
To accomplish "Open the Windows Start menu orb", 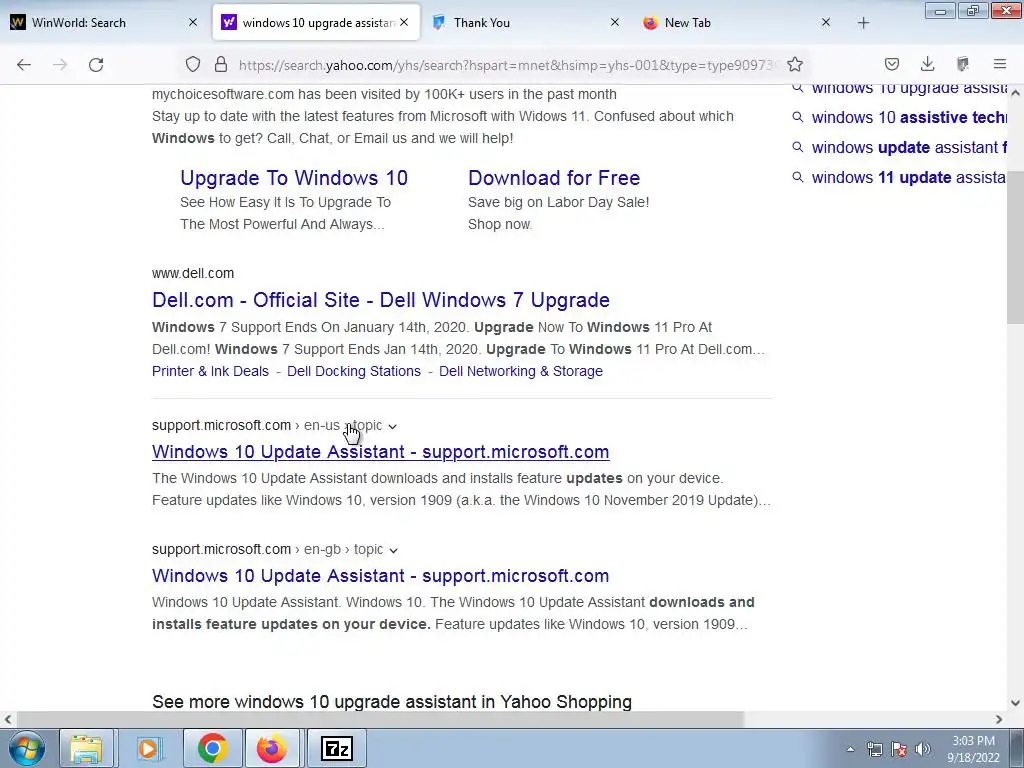I will (x=27, y=748).
